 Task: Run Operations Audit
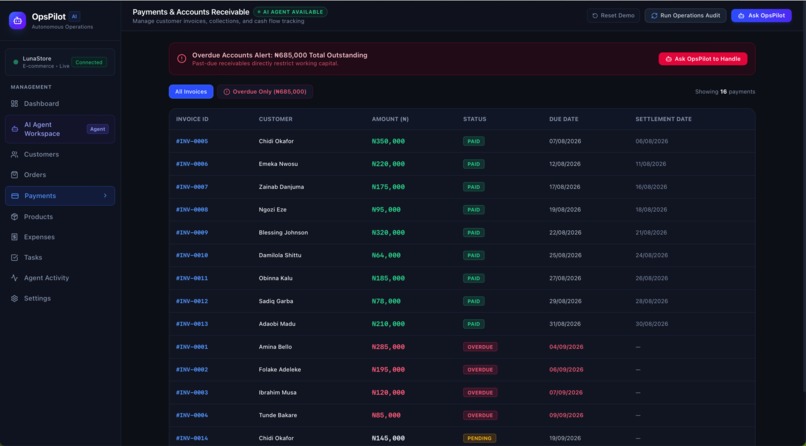pos(685,15)
